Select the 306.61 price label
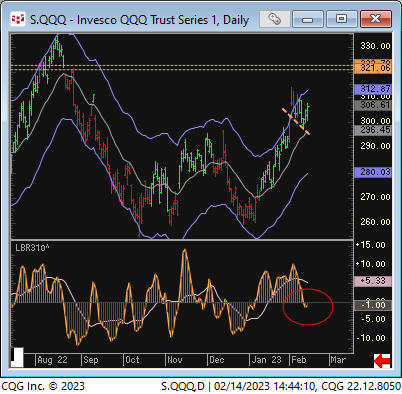 coord(372,105)
